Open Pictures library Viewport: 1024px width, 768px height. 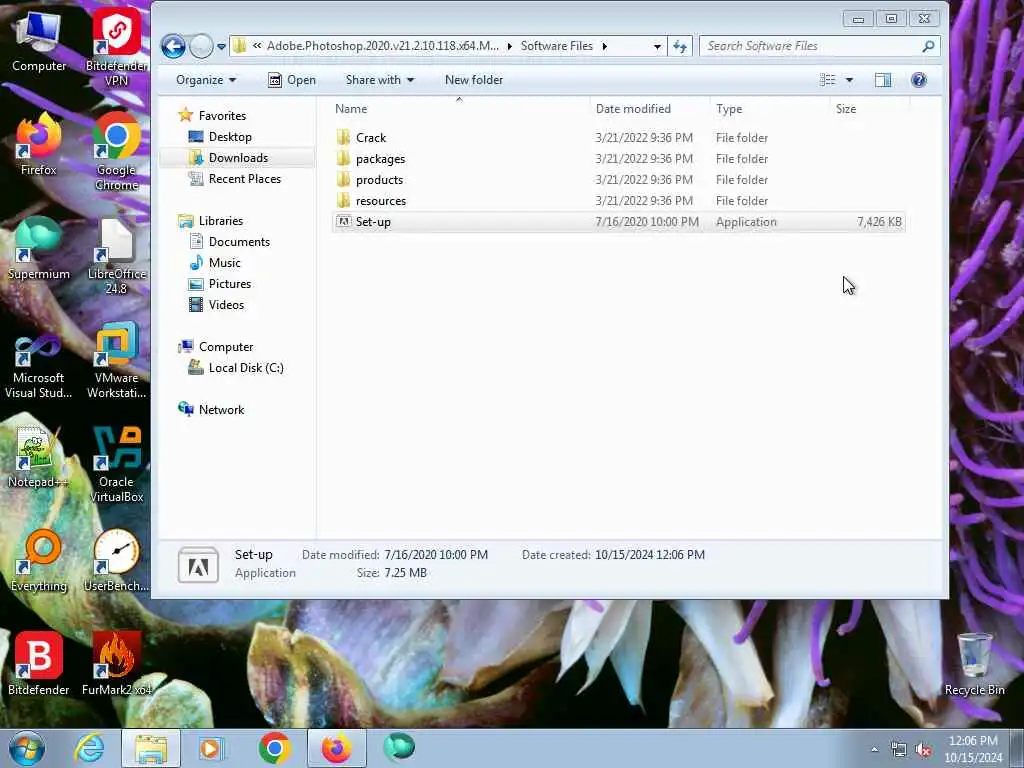pos(219,283)
